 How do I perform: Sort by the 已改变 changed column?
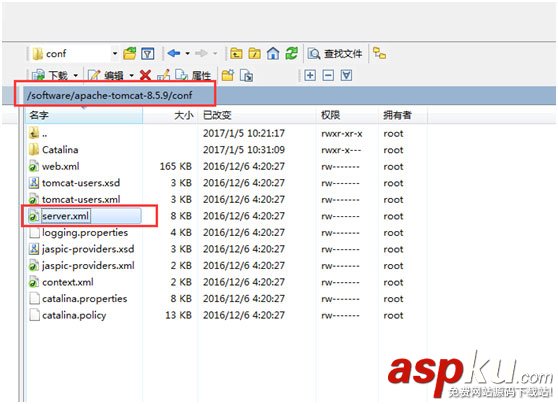(x=257, y=115)
